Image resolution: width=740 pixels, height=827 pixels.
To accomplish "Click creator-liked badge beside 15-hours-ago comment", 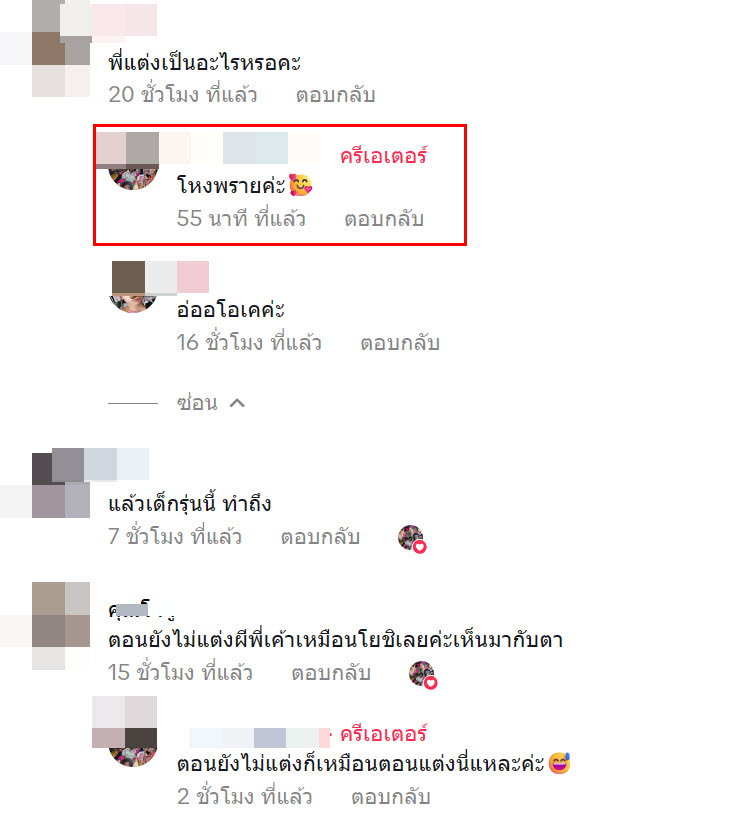I will tap(423, 675).
